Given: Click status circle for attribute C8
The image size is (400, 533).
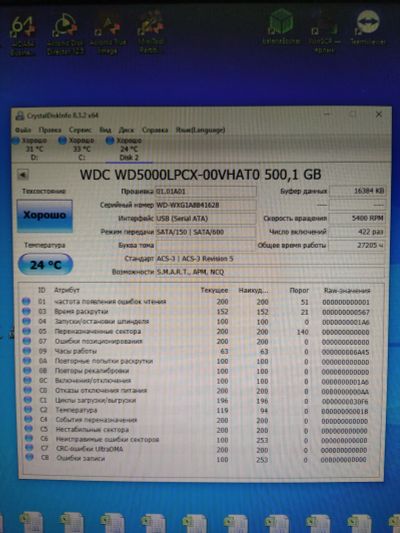Looking at the screenshot, I should [x=30, y=458].
